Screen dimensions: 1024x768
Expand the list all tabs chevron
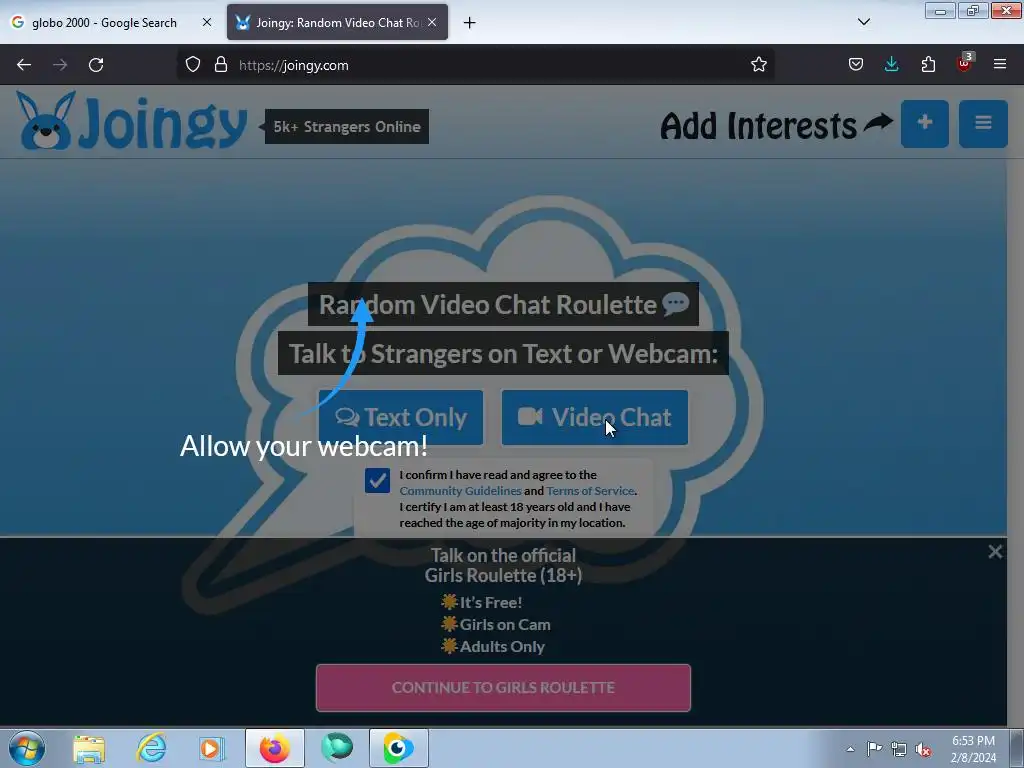tap(863, 22)
